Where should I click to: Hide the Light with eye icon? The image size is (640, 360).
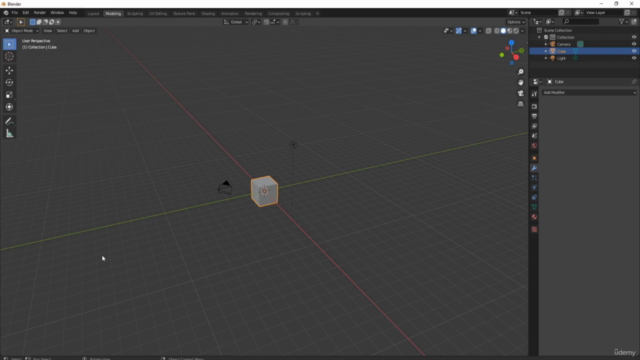[634, 58]
